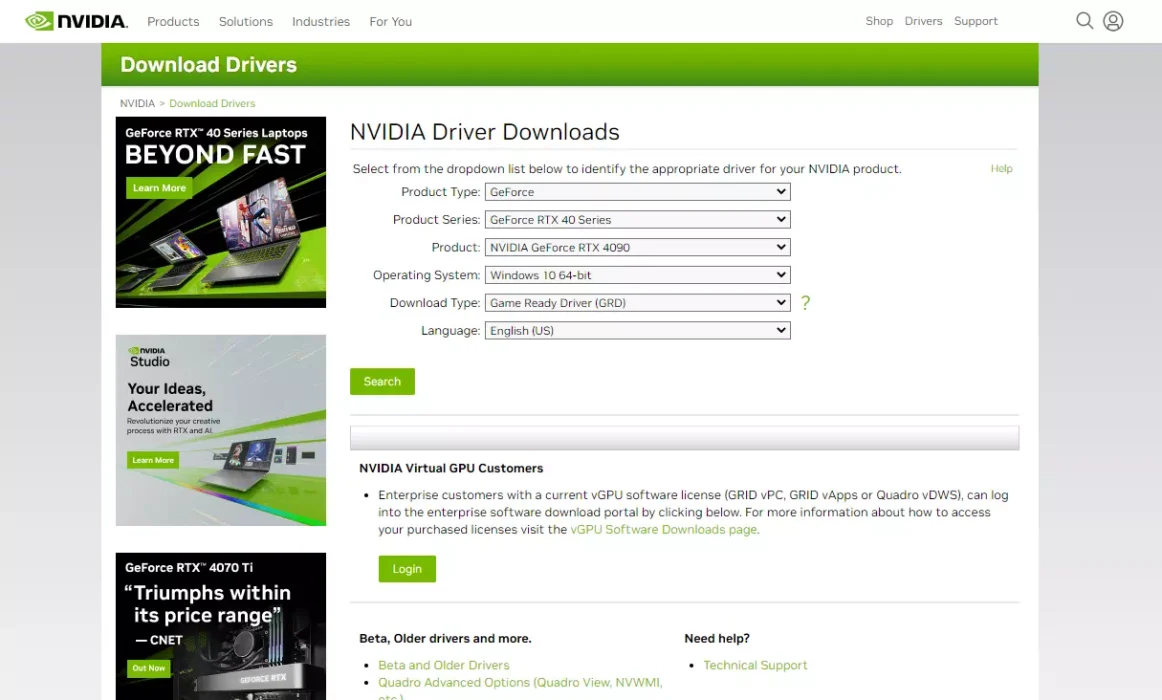
Task: Expand the Download Type dropdown
Action: [x=637, y=303]
